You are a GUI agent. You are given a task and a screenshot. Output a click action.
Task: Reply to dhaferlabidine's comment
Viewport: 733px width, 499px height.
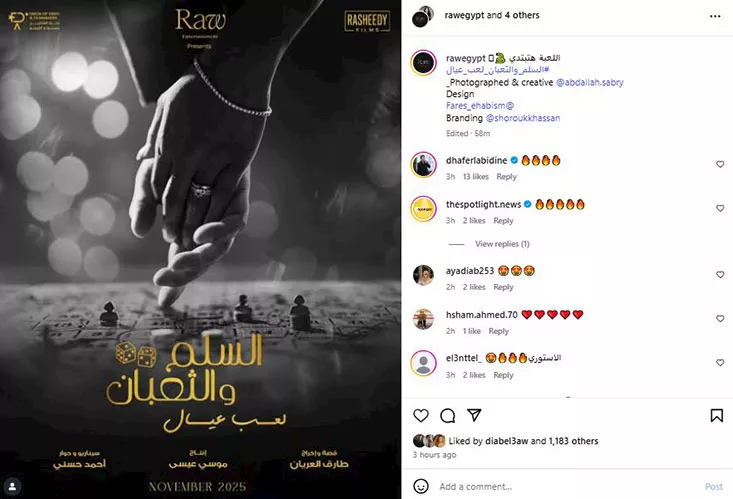click(506, 176)
